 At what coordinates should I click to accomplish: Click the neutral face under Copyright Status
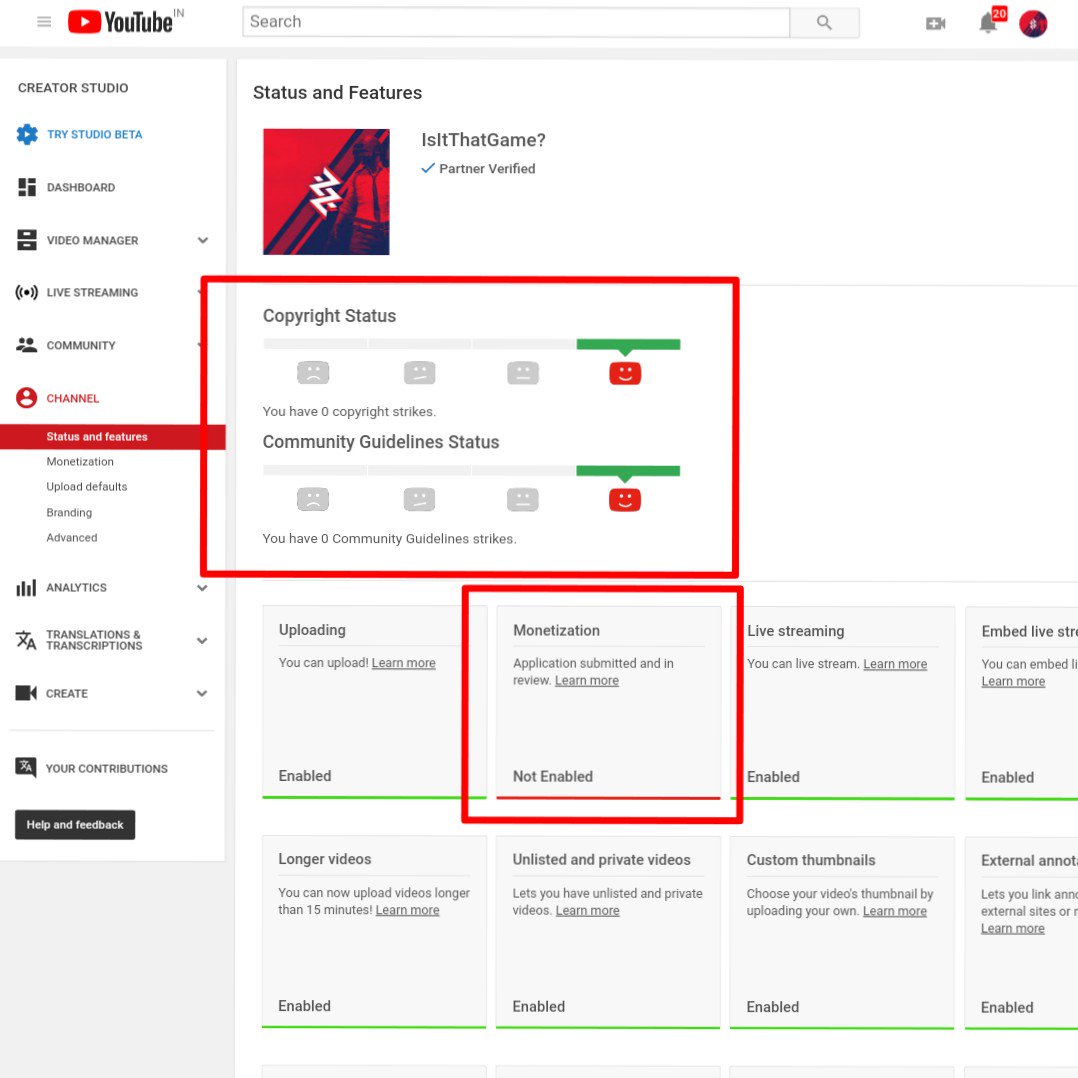(523, 373)
